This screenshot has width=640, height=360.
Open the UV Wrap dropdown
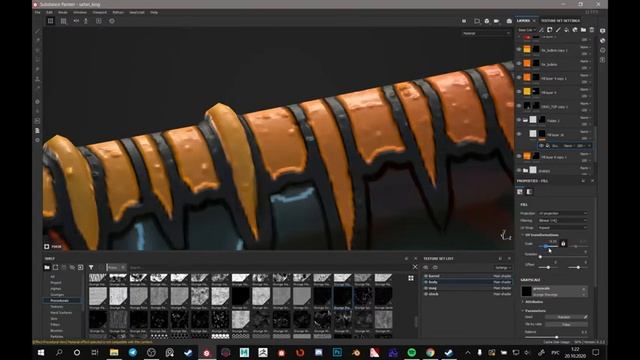563,228
